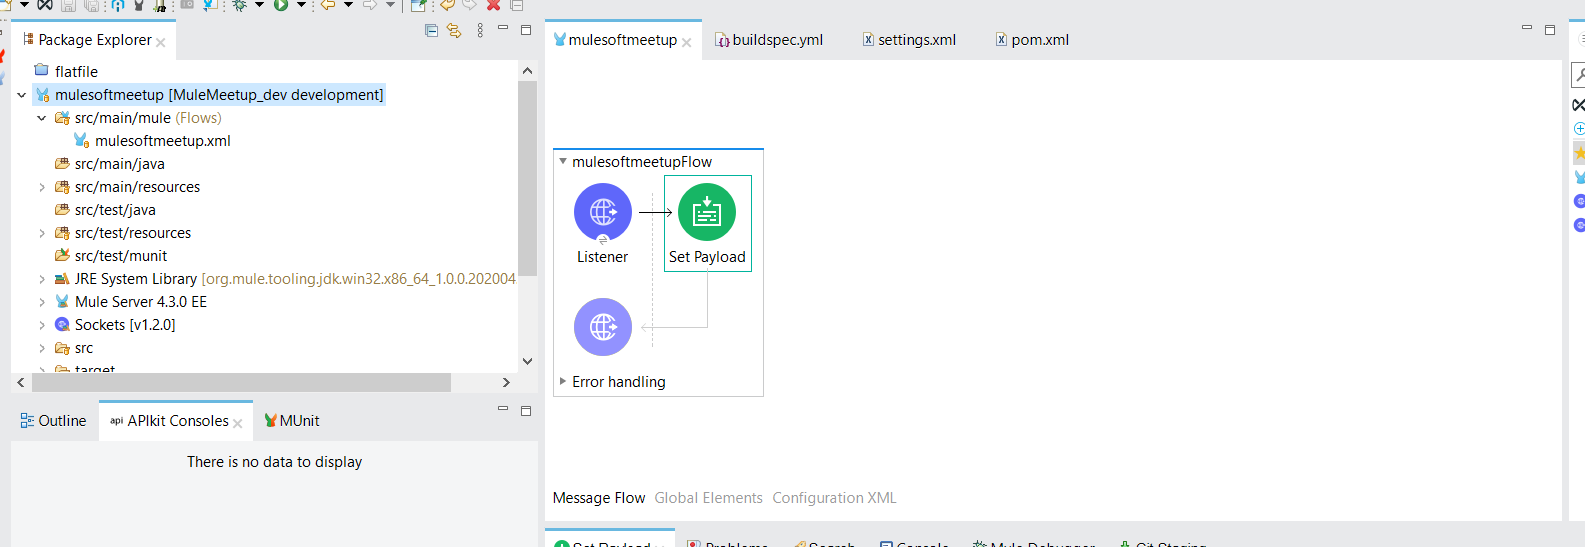Open the pom.xml editor tab
Screen dimensions: 1585x547
(x=1032, y=40)
